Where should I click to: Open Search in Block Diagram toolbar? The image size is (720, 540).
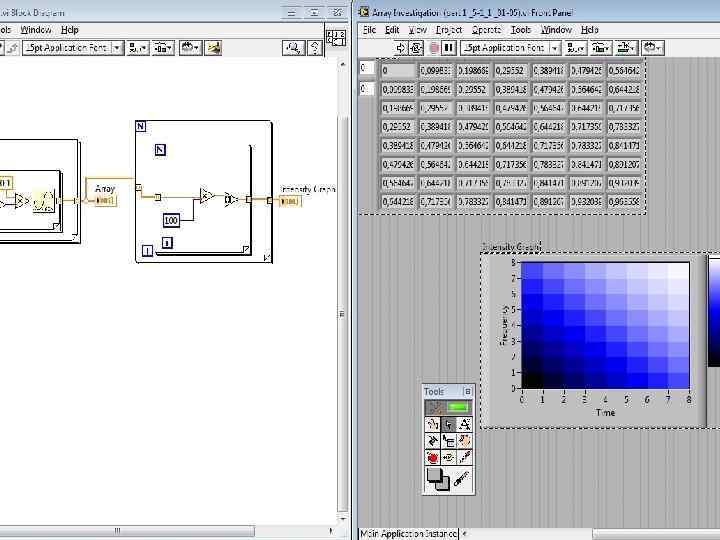pos(293,48)
